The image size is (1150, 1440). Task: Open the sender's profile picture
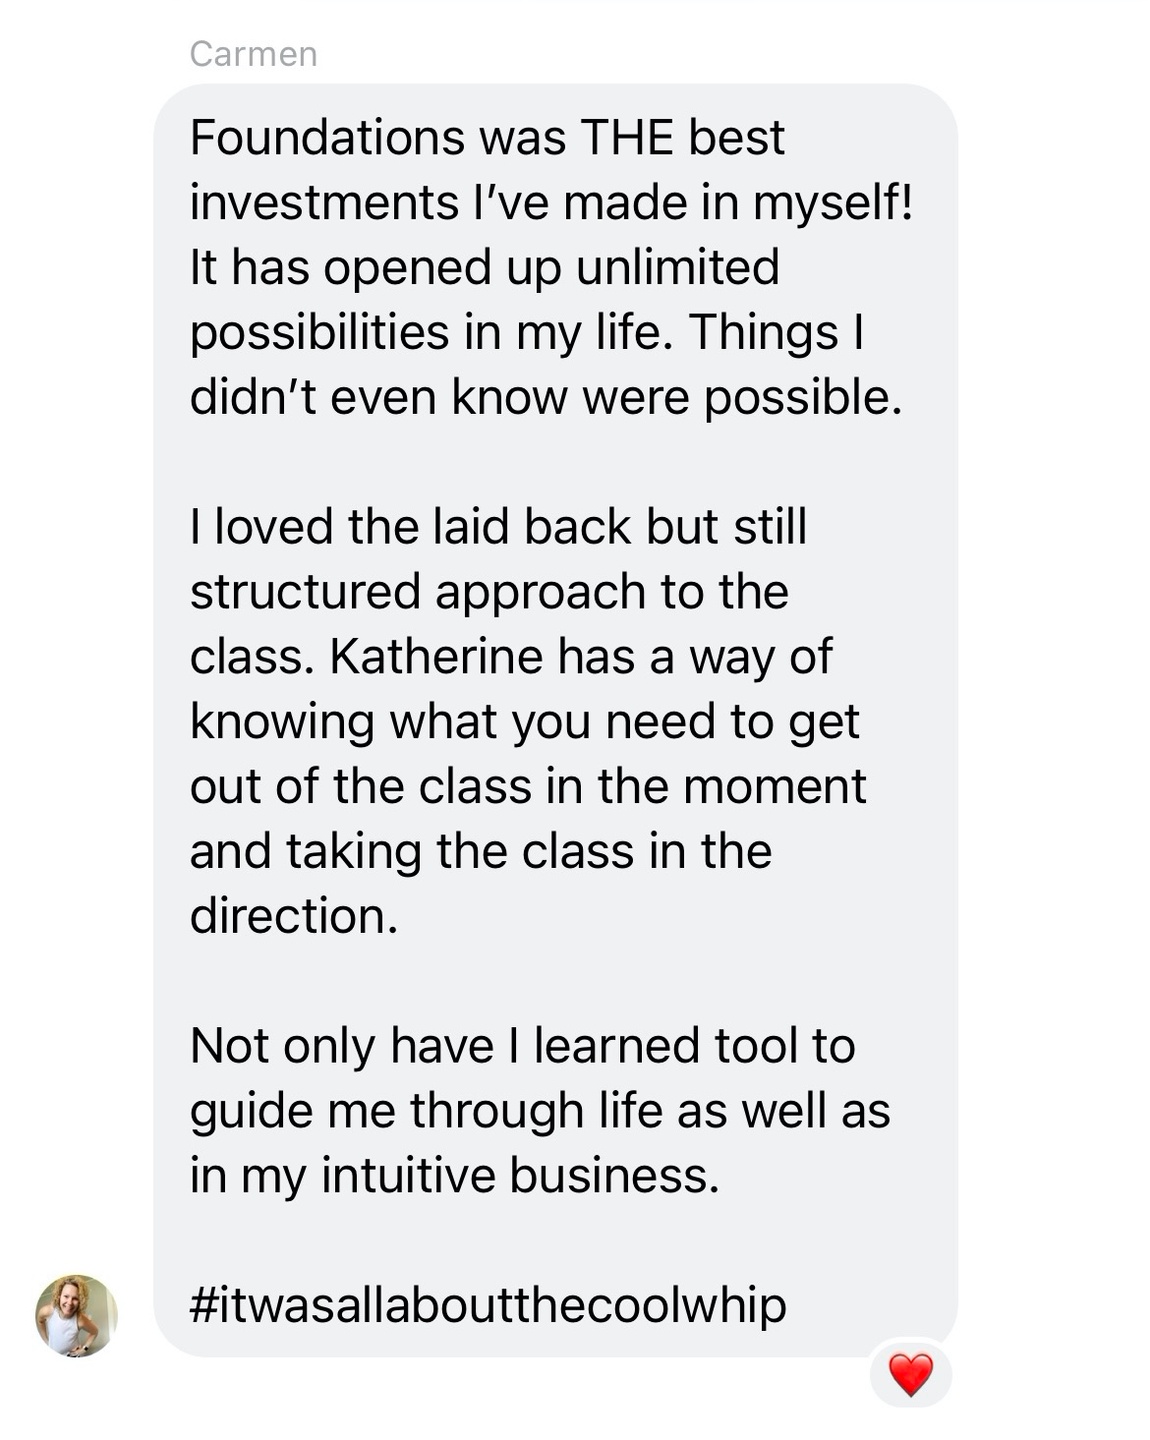point(76,1315)
